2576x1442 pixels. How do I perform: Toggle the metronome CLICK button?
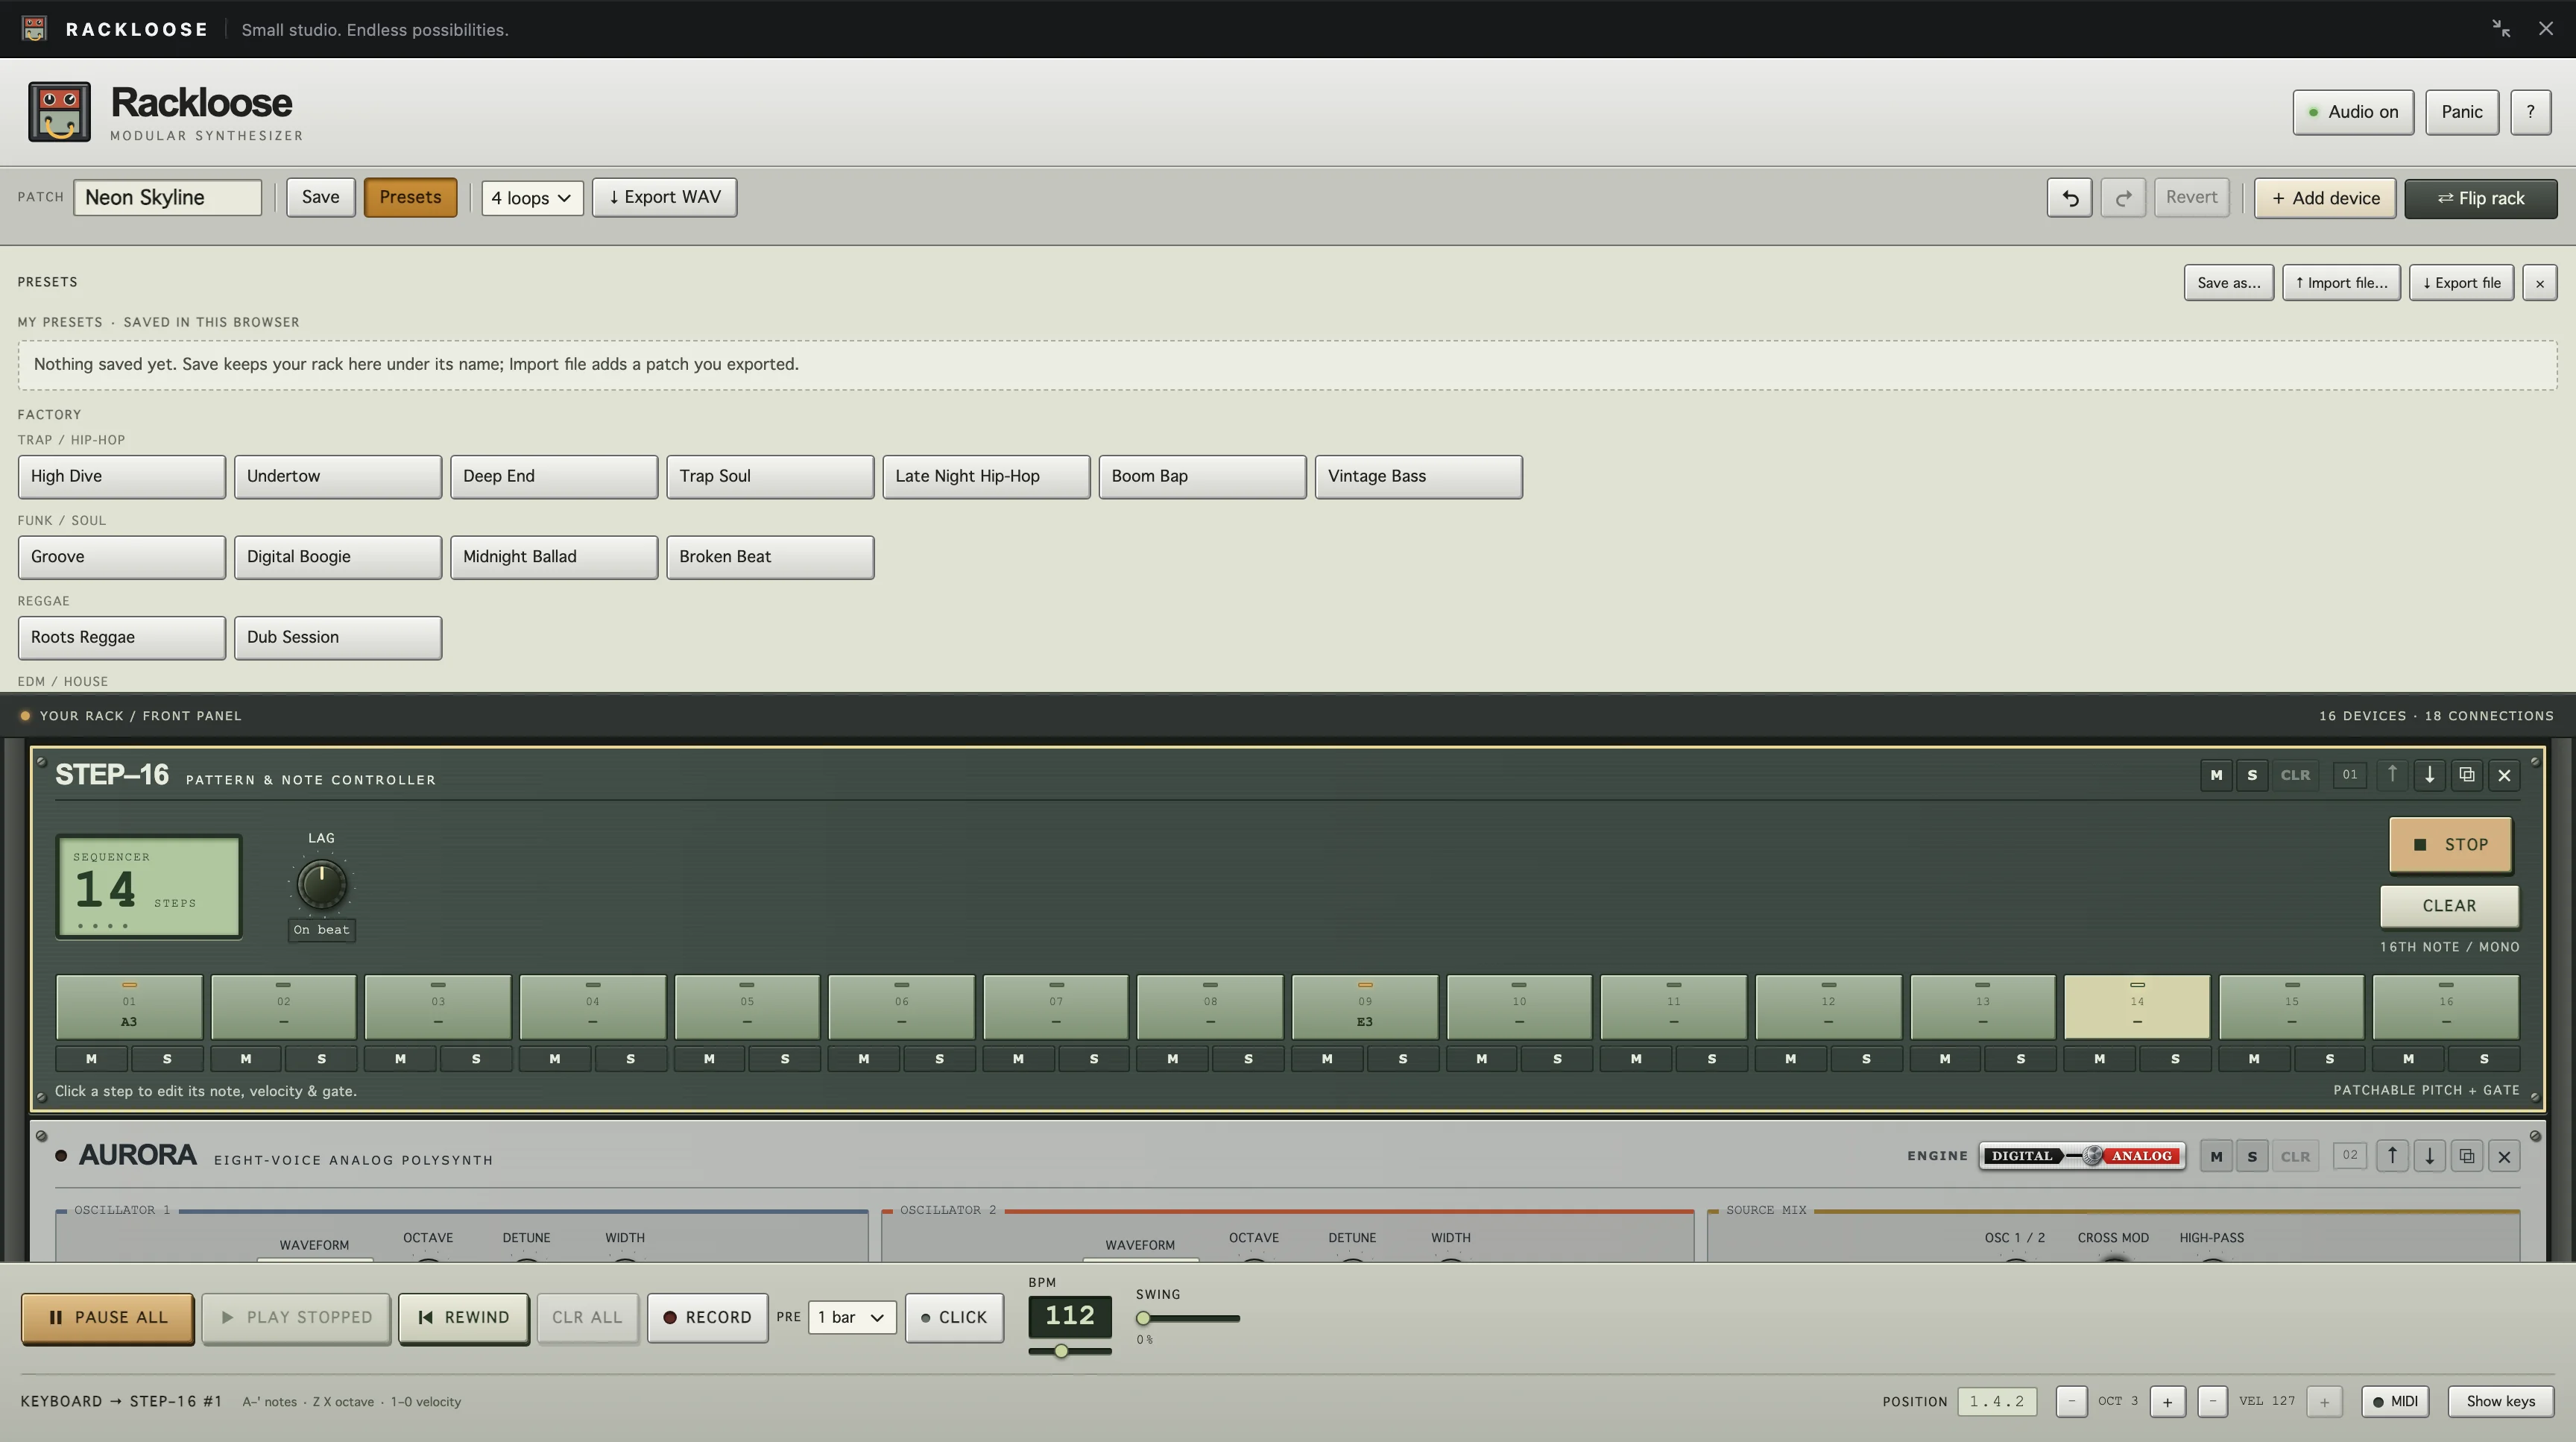point(954,1318)
